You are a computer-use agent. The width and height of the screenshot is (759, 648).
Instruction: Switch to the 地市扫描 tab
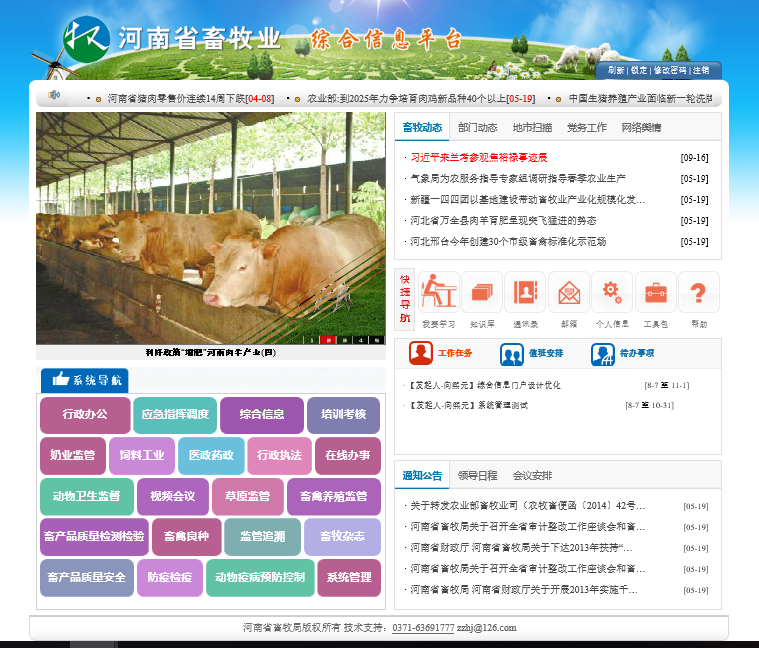click(x=532, y=127)
